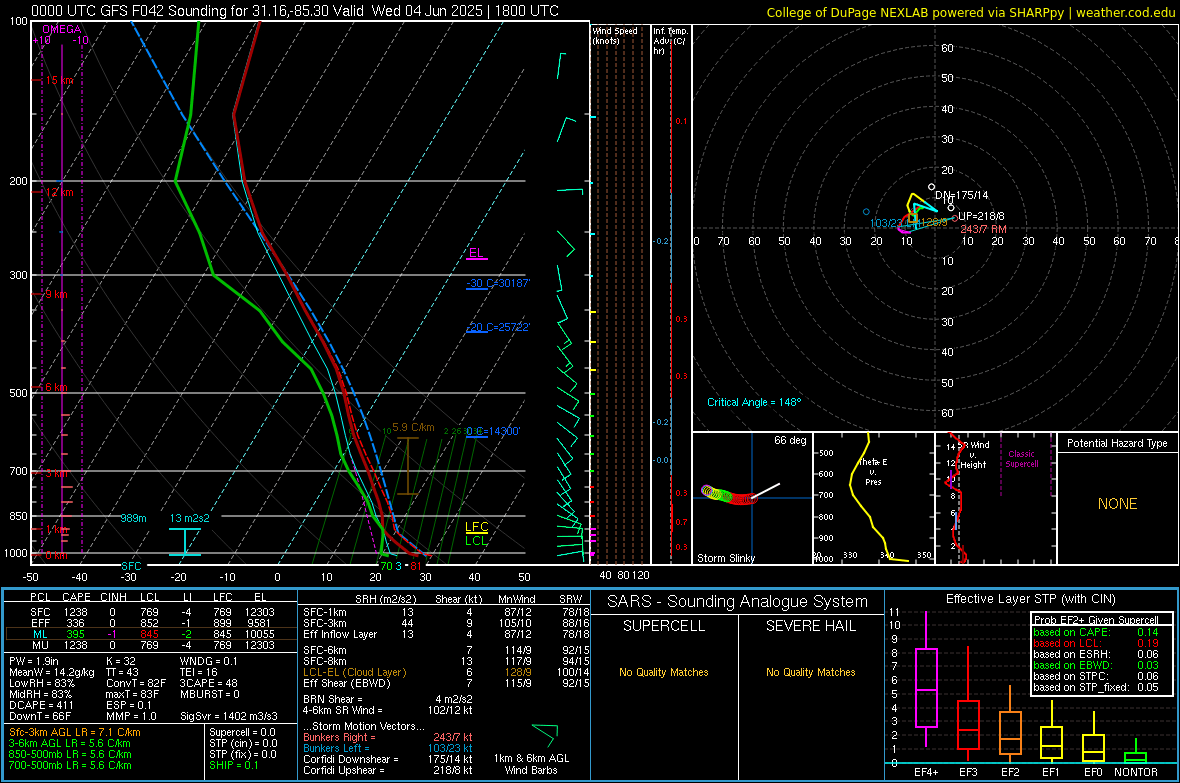Click 'based on STP_fixed:' probability line
1180x783 pixels.
coord(1096,687)
